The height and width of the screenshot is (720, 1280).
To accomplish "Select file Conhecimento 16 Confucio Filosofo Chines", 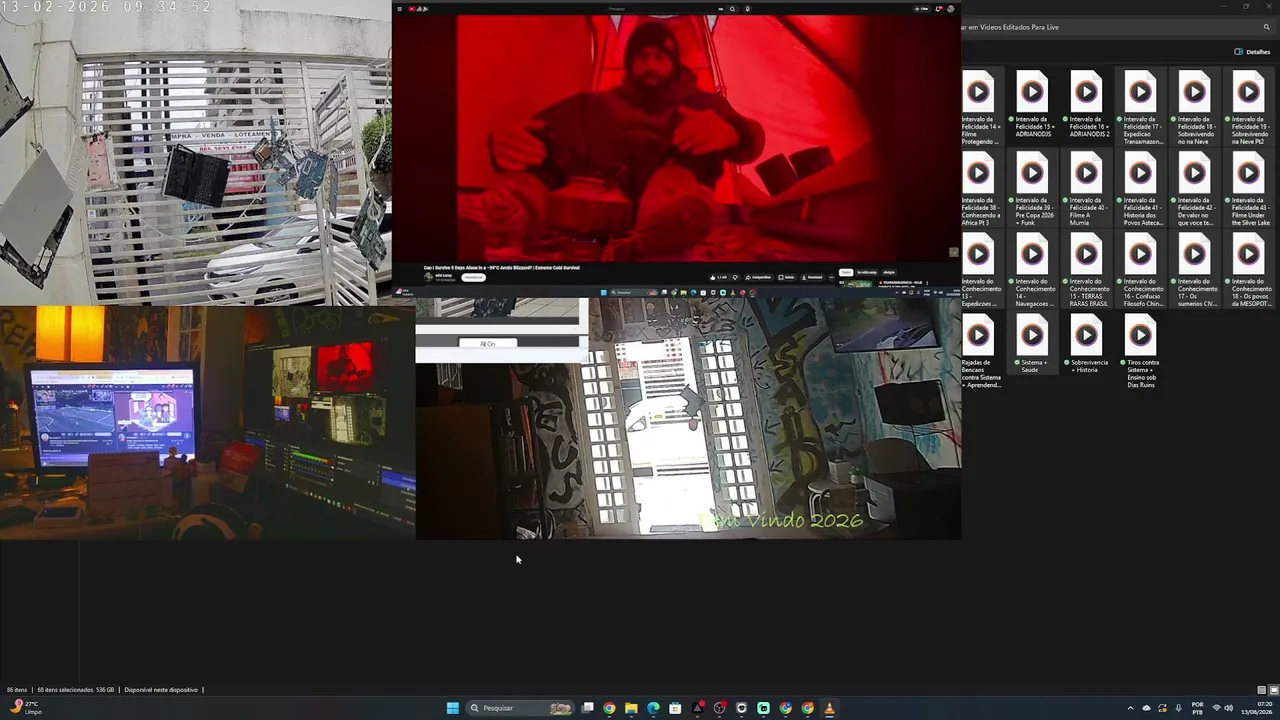I will (1140, 269).
